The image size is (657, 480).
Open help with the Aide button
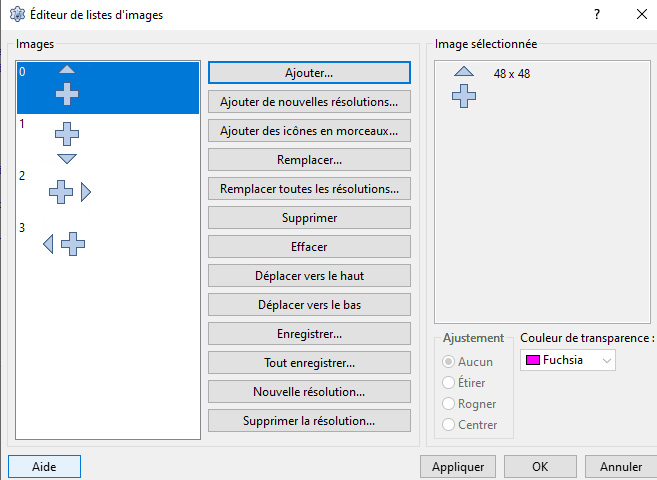pyautogui.click(x=44, y=466)
